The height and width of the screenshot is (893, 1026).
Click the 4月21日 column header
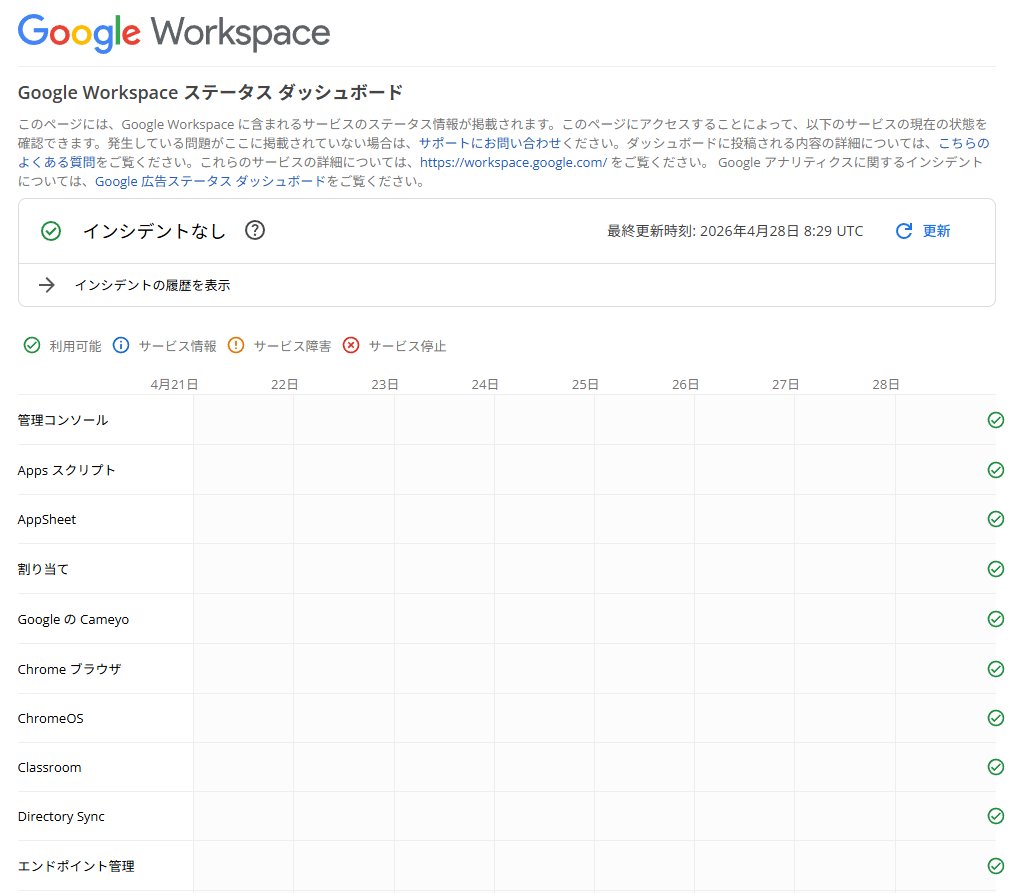tap(174, 384)
